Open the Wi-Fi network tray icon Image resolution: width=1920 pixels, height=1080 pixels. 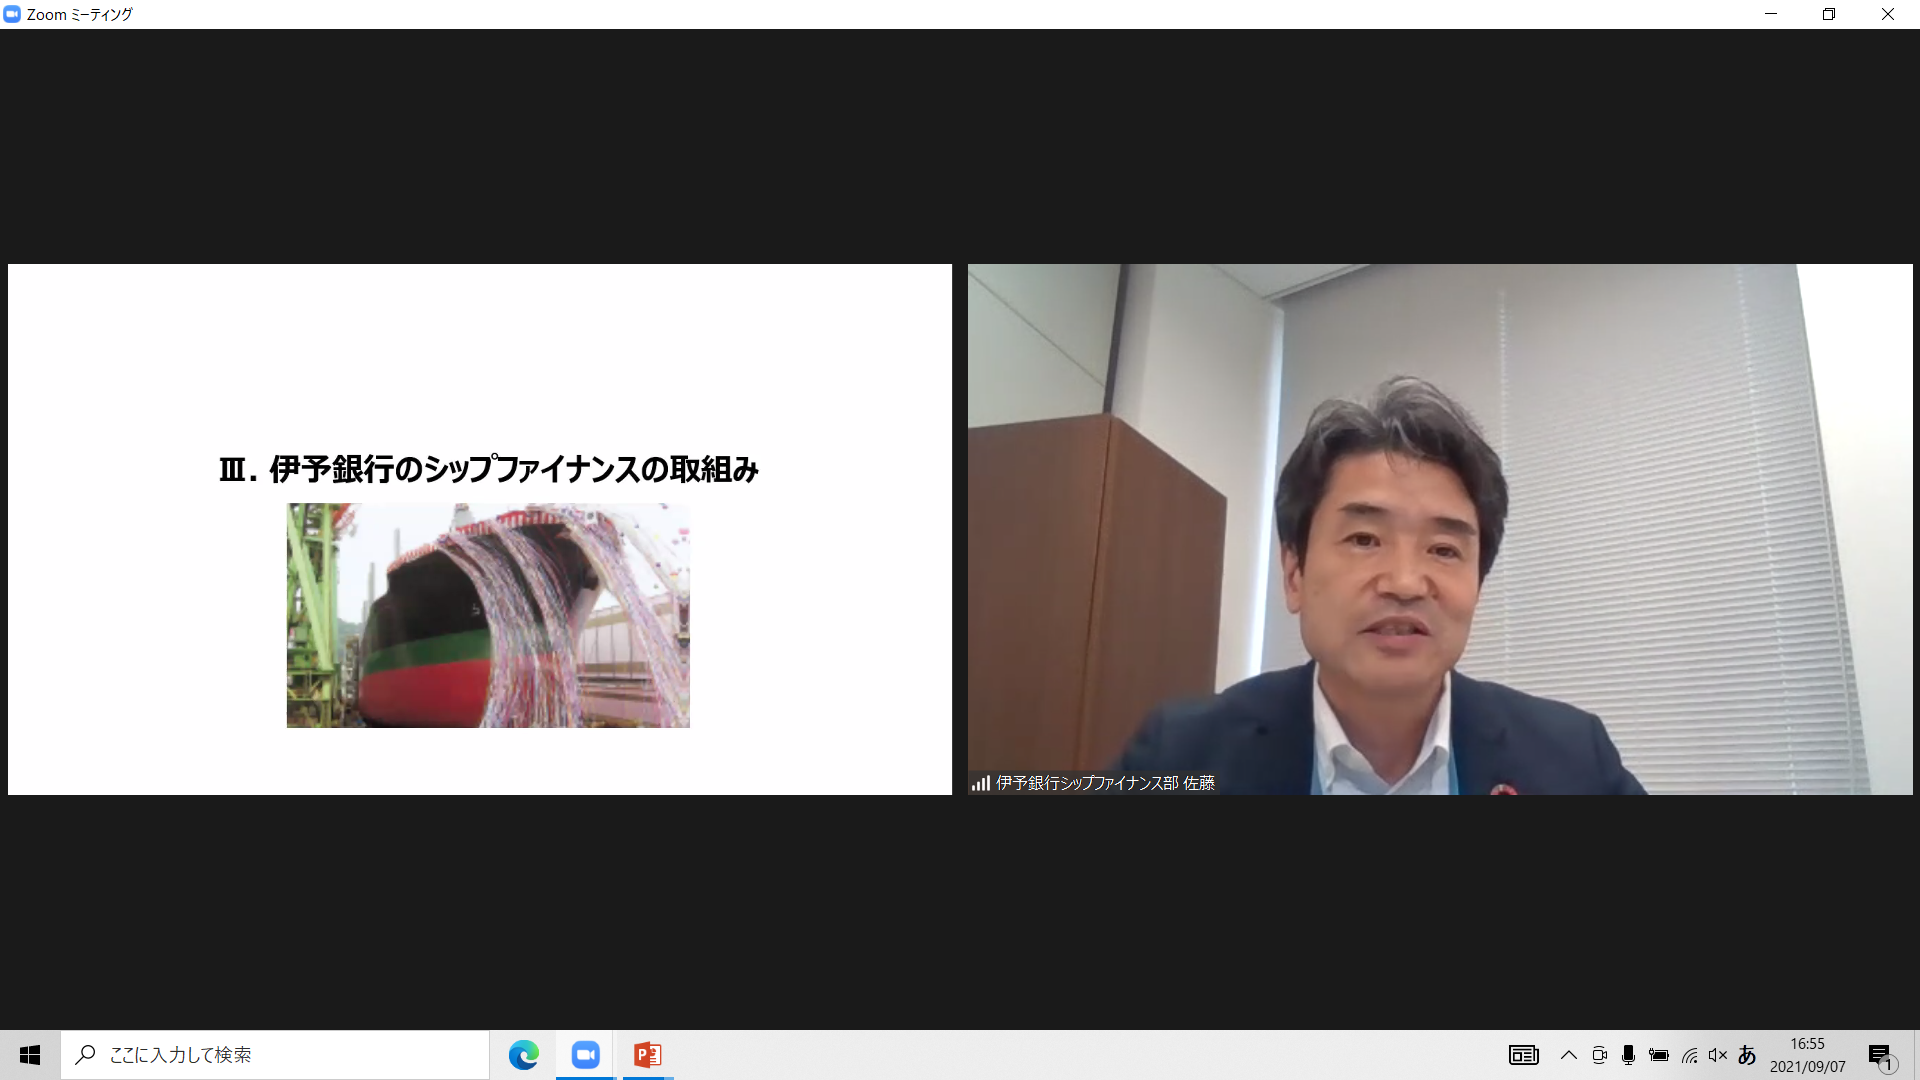[x=1689, y=1055]
